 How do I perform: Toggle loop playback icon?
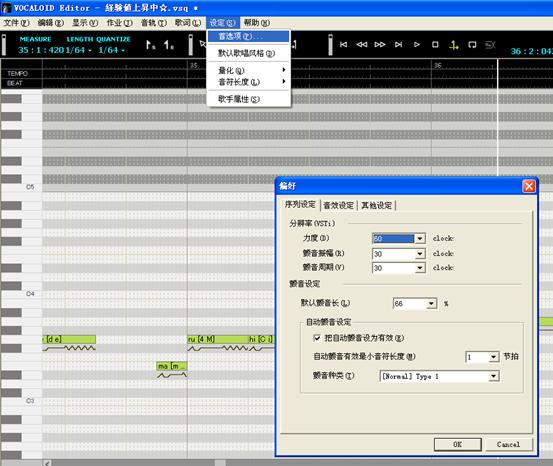(x=472, y=44)
